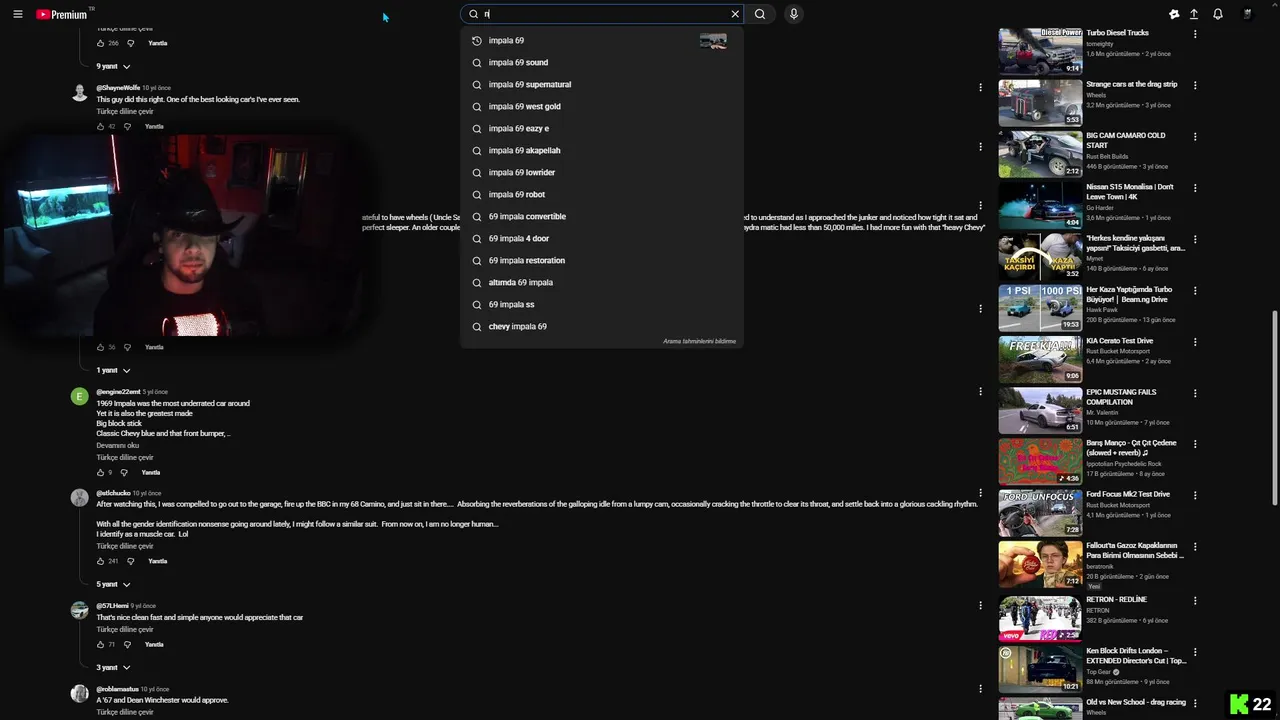Screen dimensions: 1280x720
Task: Expand the '9 yanıt' replies
Action: [113, 66]
